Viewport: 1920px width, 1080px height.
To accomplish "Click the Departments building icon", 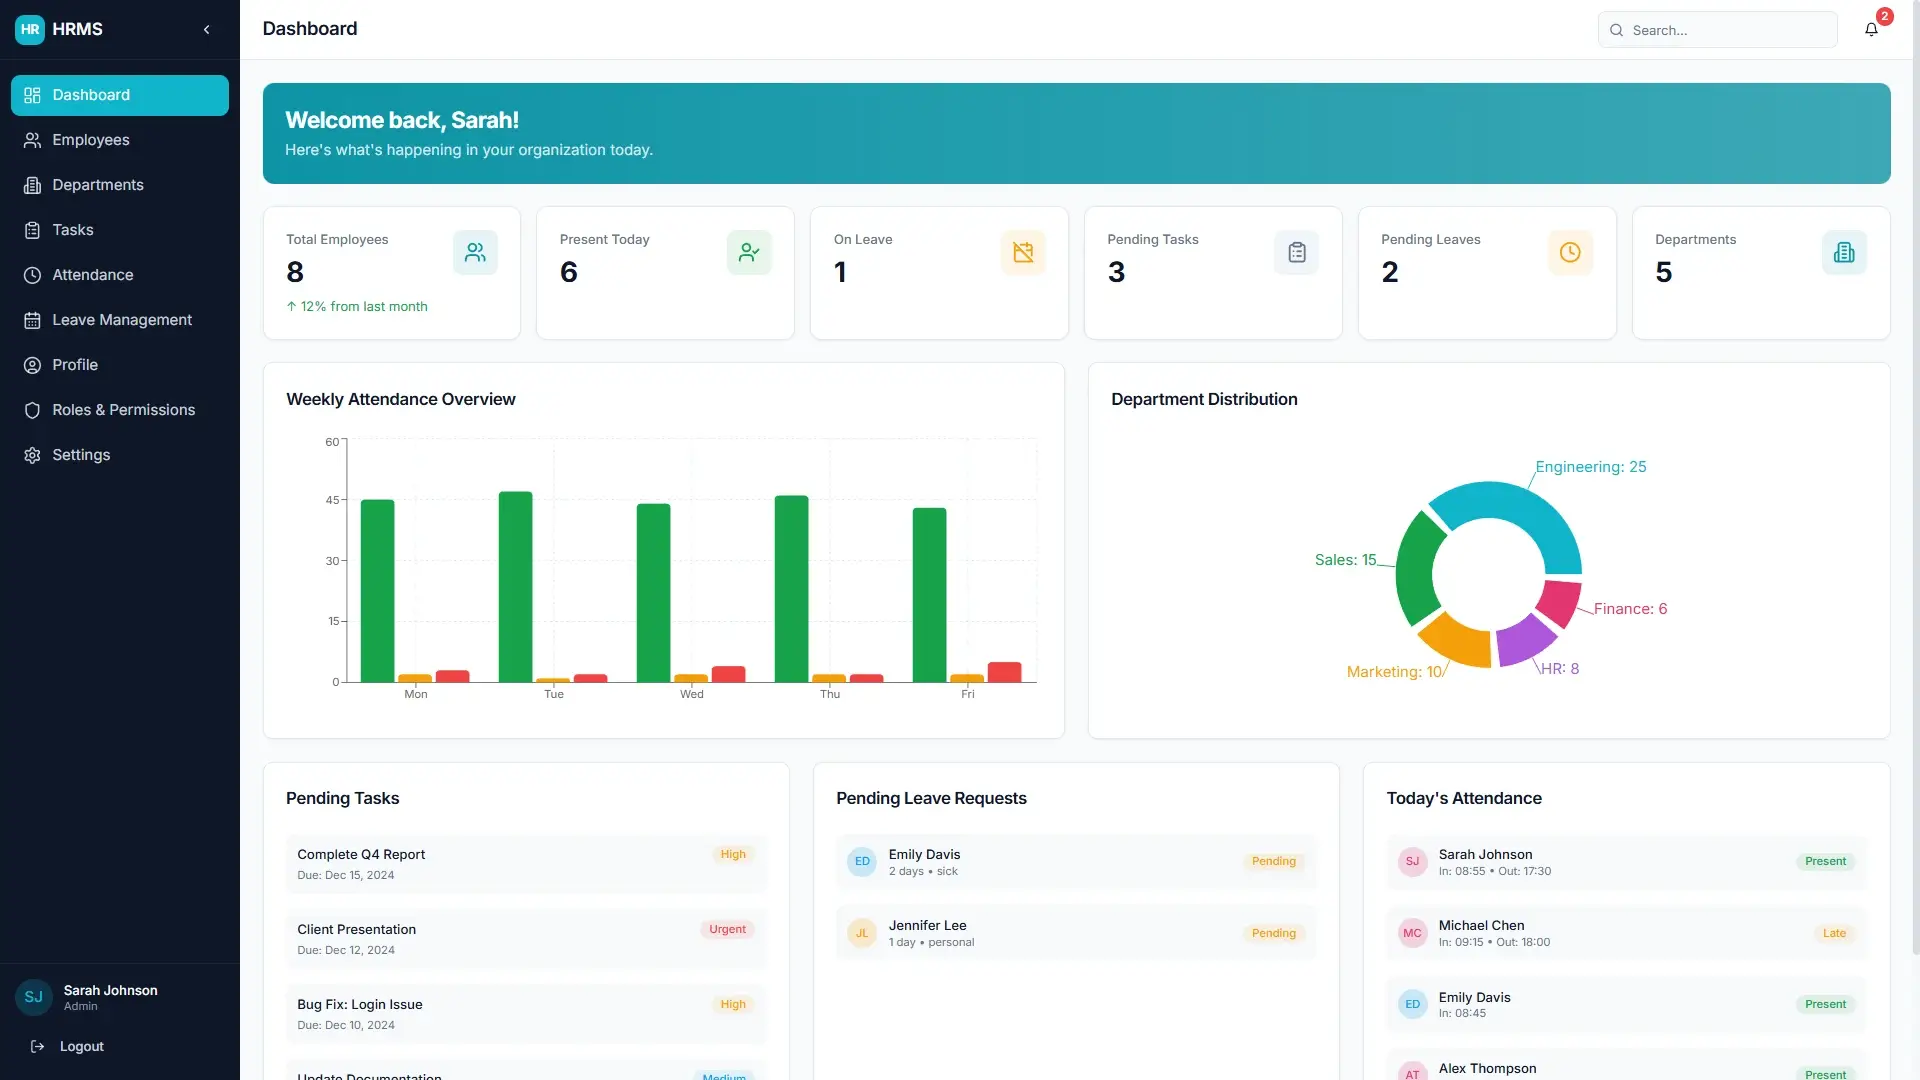I will click(x=1844, y=253).
